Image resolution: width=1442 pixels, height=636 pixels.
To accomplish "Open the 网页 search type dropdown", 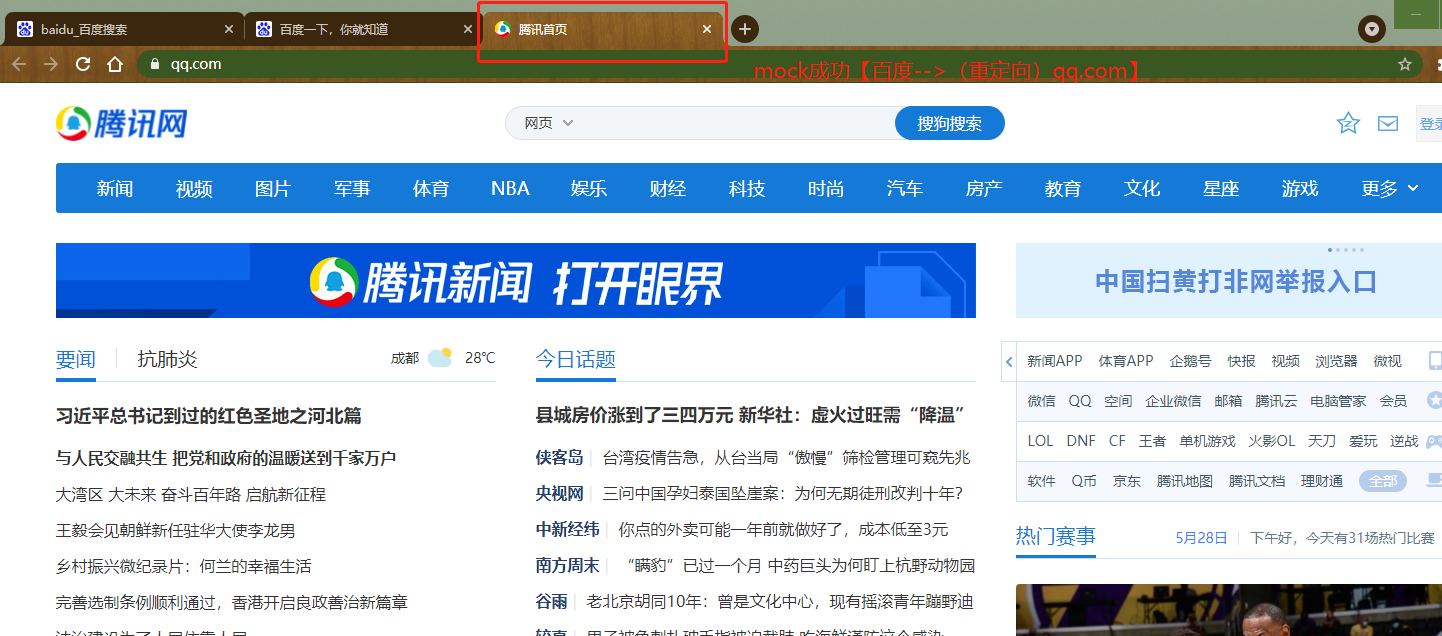I will 549,123.
